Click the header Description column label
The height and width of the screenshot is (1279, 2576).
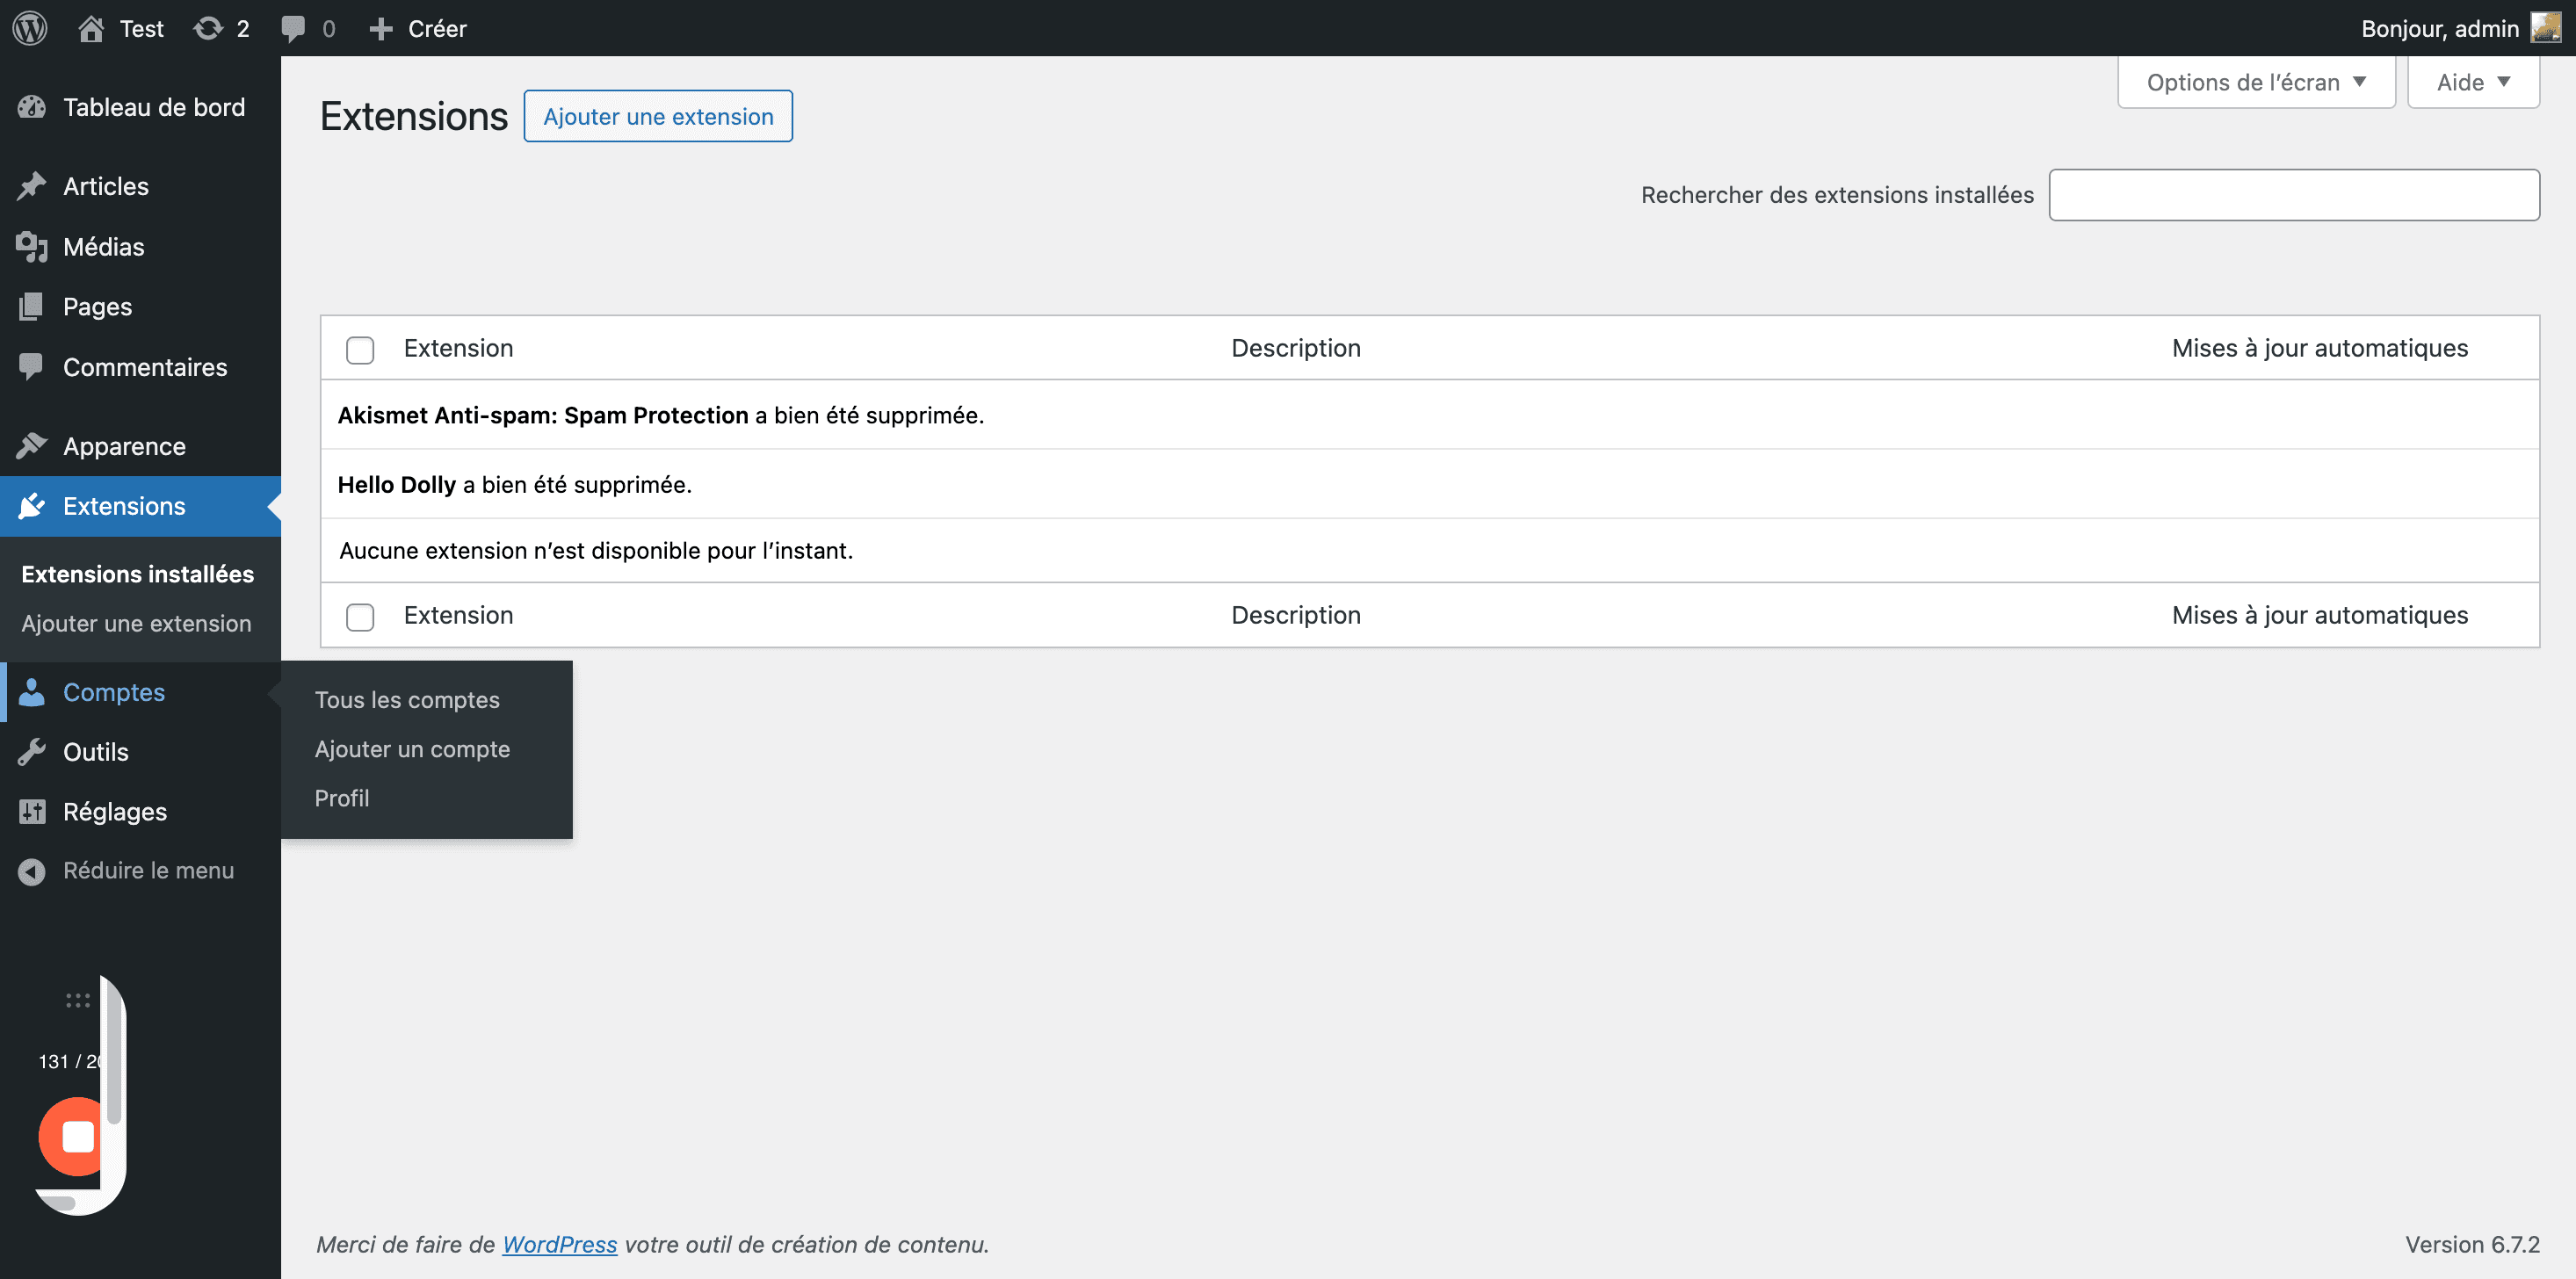(x=1296, y=348)
